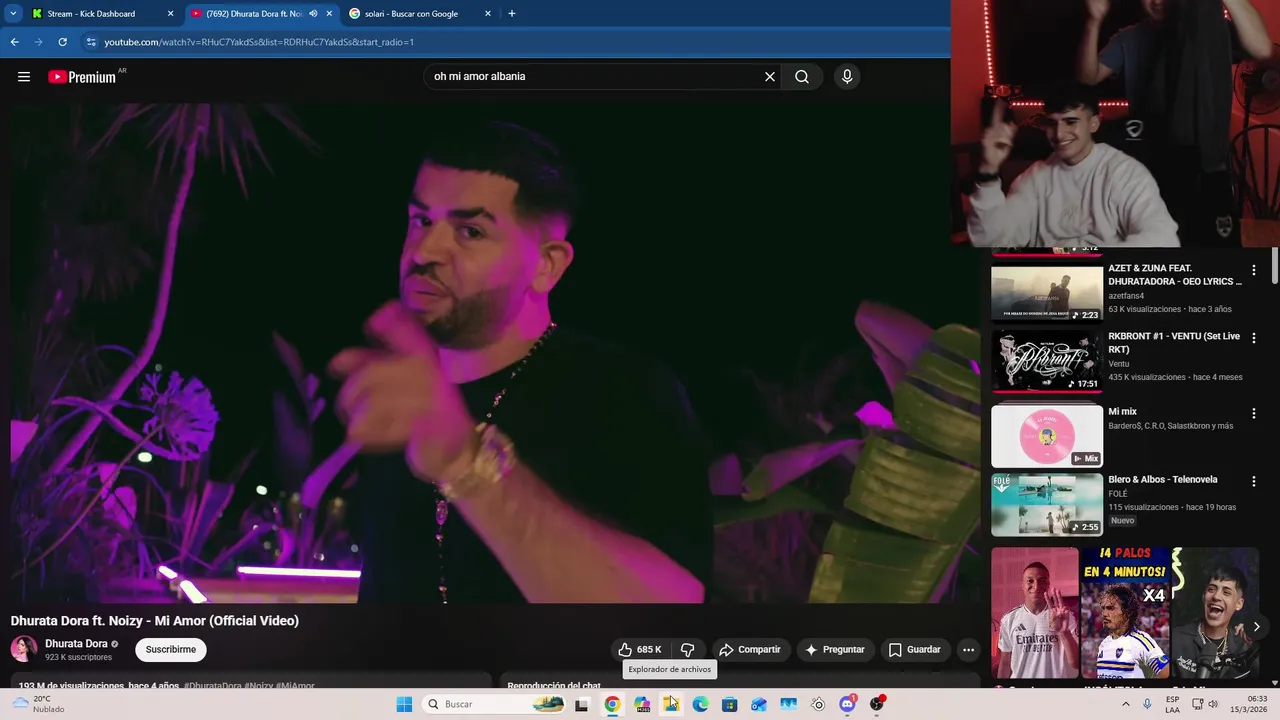This screenshot has height=720, width=1280.
Task: Open tab search dropdown arrow
Action: [13, 14]
